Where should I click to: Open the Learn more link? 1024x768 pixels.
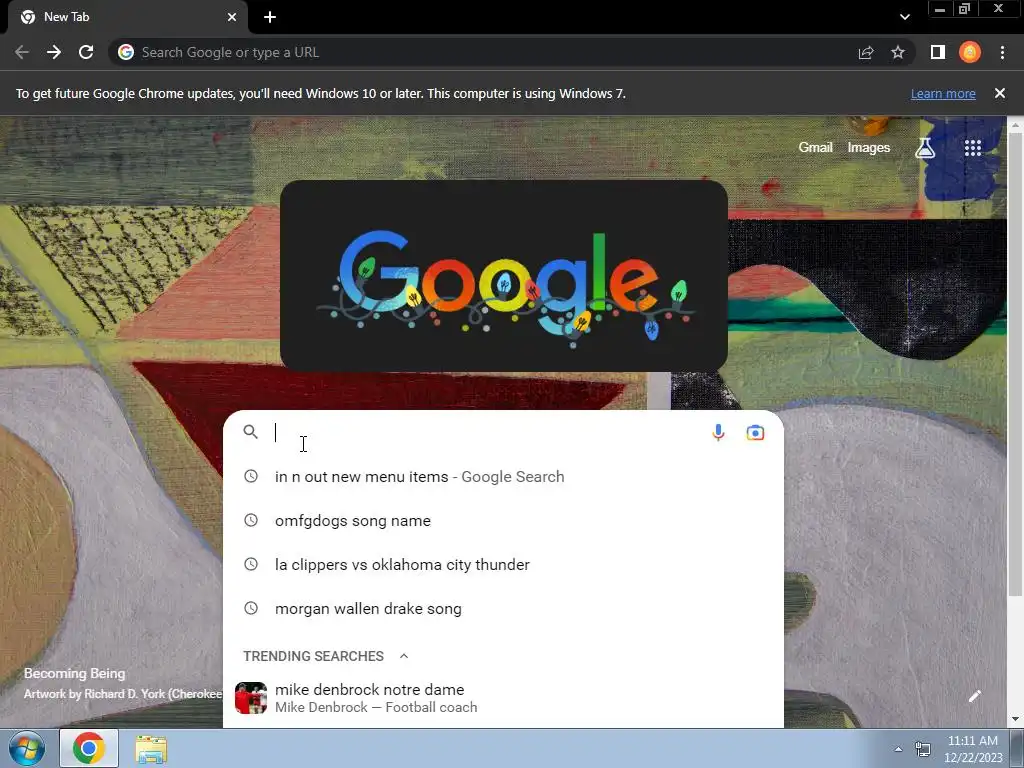[x=943, y=93]
